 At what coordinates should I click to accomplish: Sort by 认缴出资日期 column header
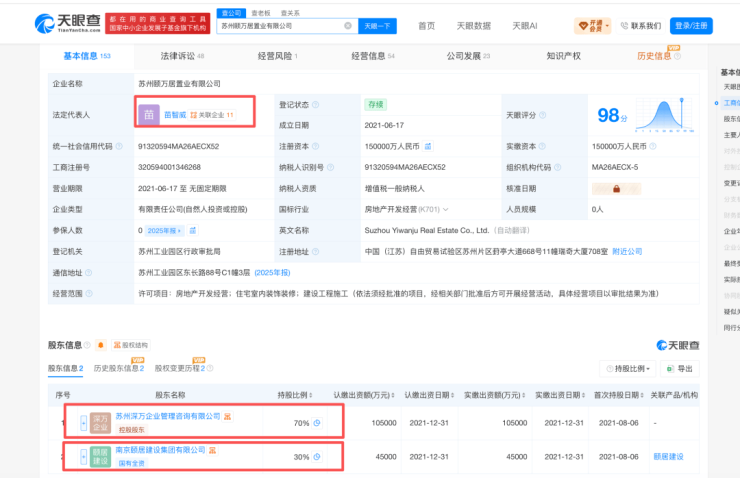[429, 395]
